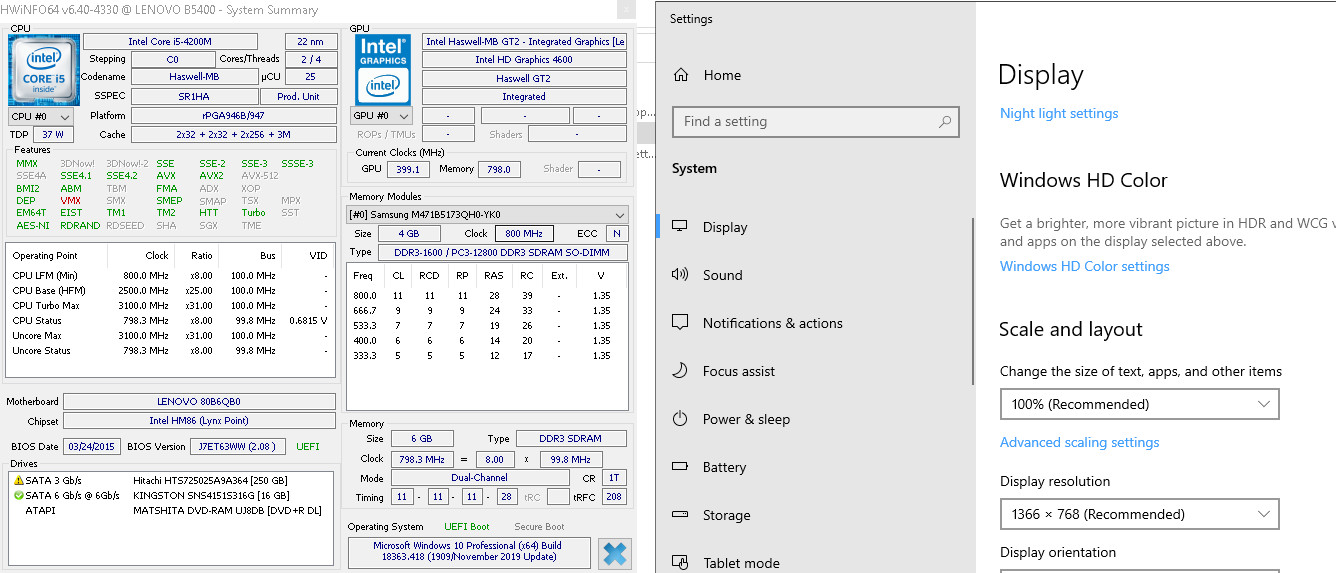This screenshot has height=573, width=1336.
Task: Open Advanced scaling settings link
Action: click(1080, 442)
